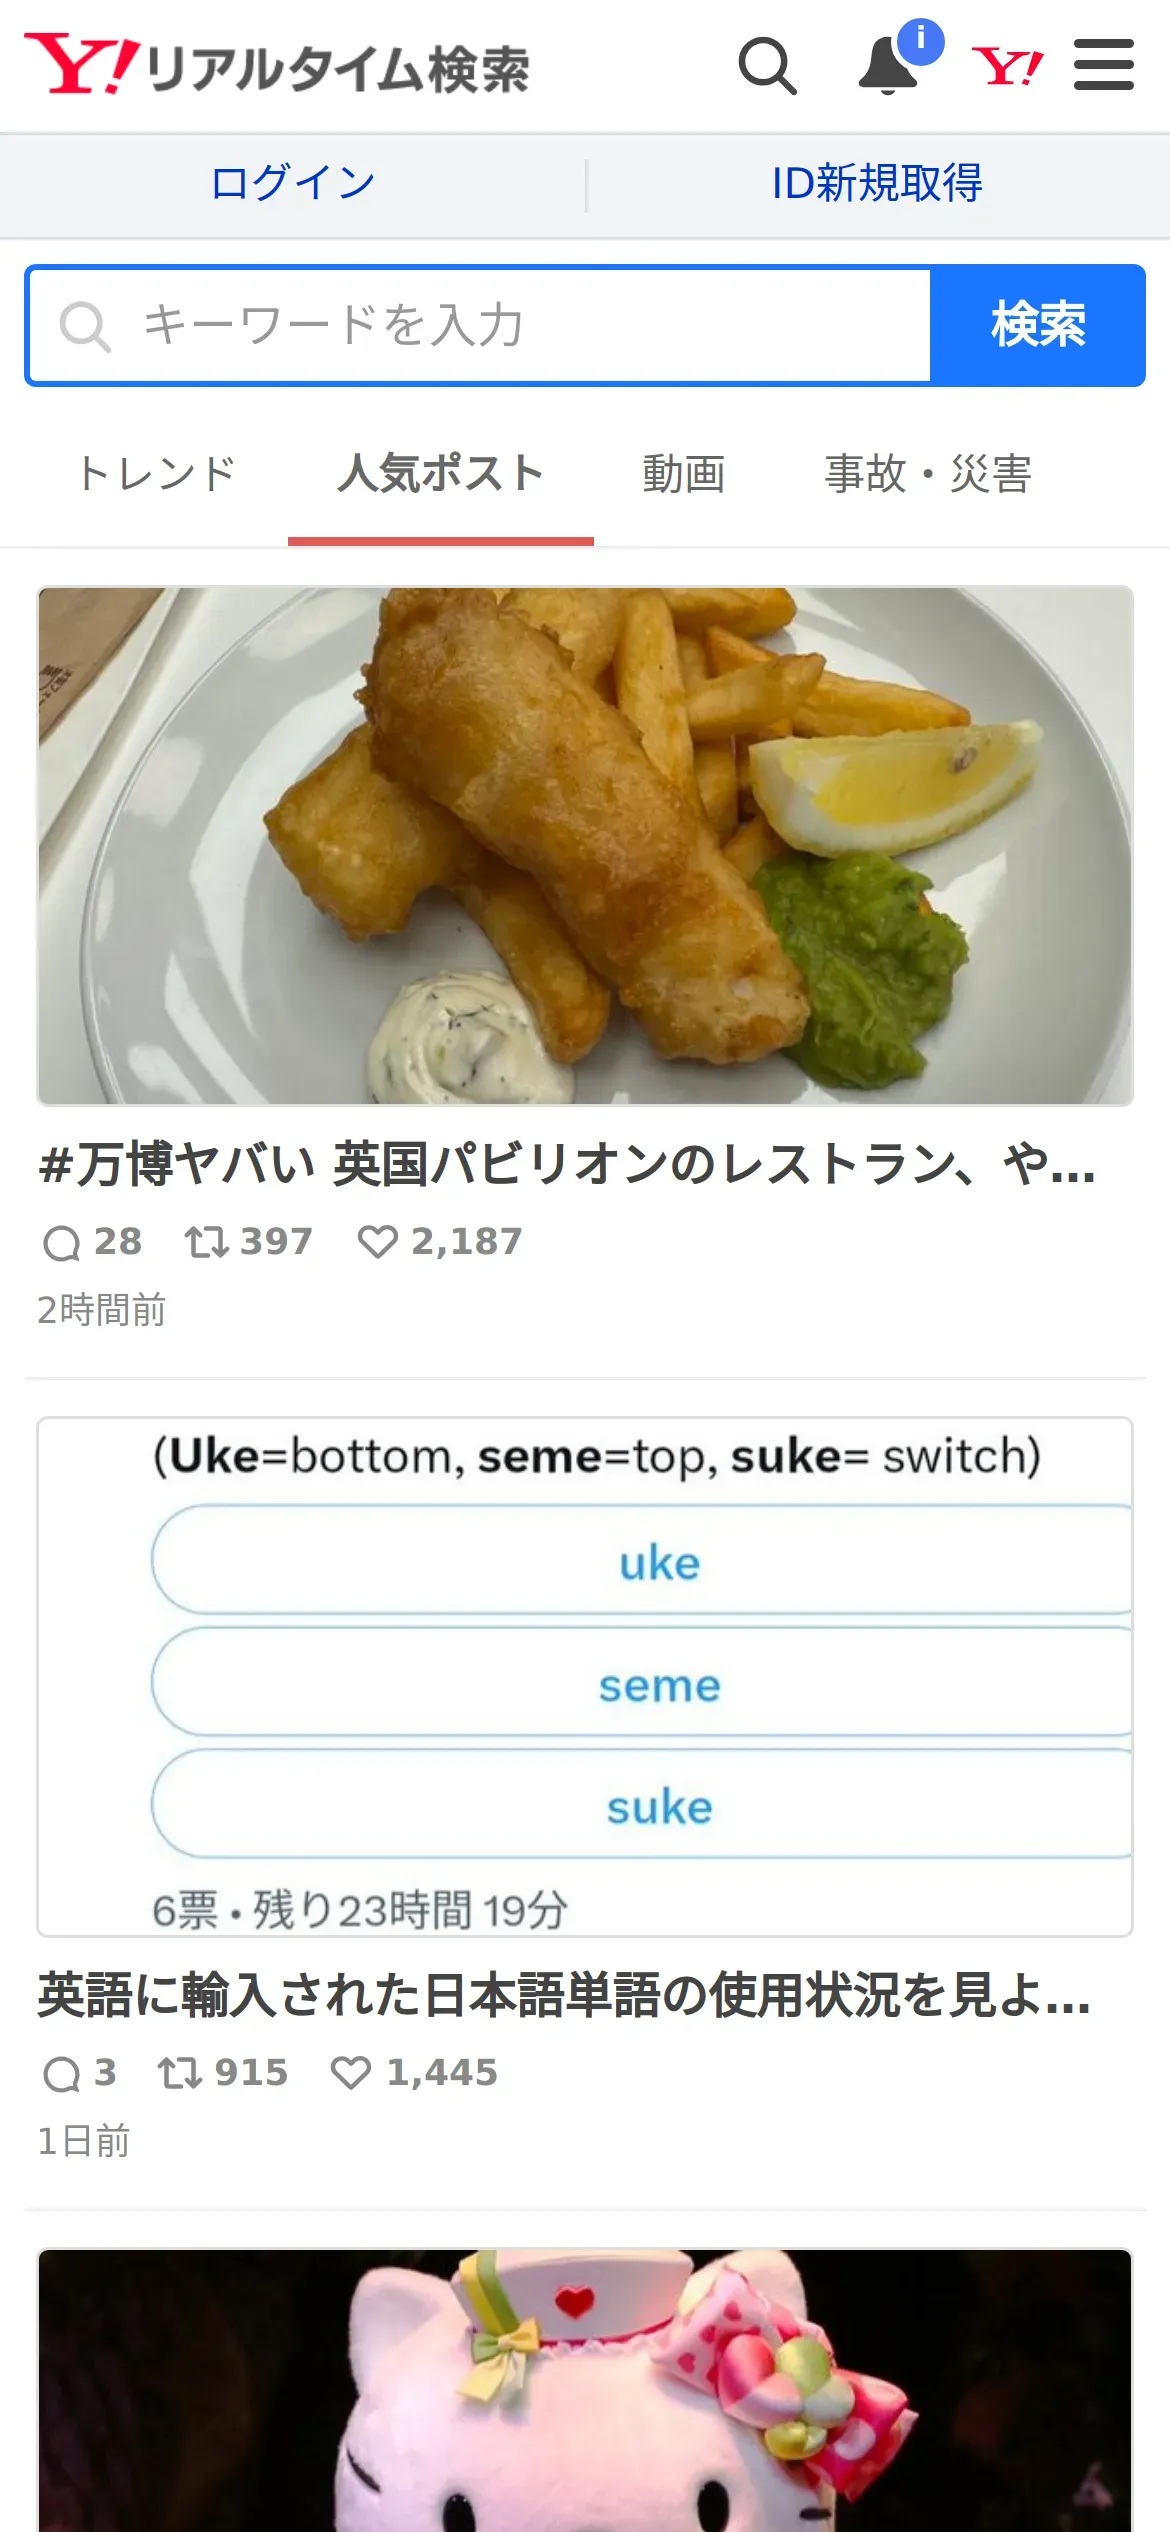1170x2532 pixels.
Task: Switch to the トレンド tab
Action: [x=157, y=474]
